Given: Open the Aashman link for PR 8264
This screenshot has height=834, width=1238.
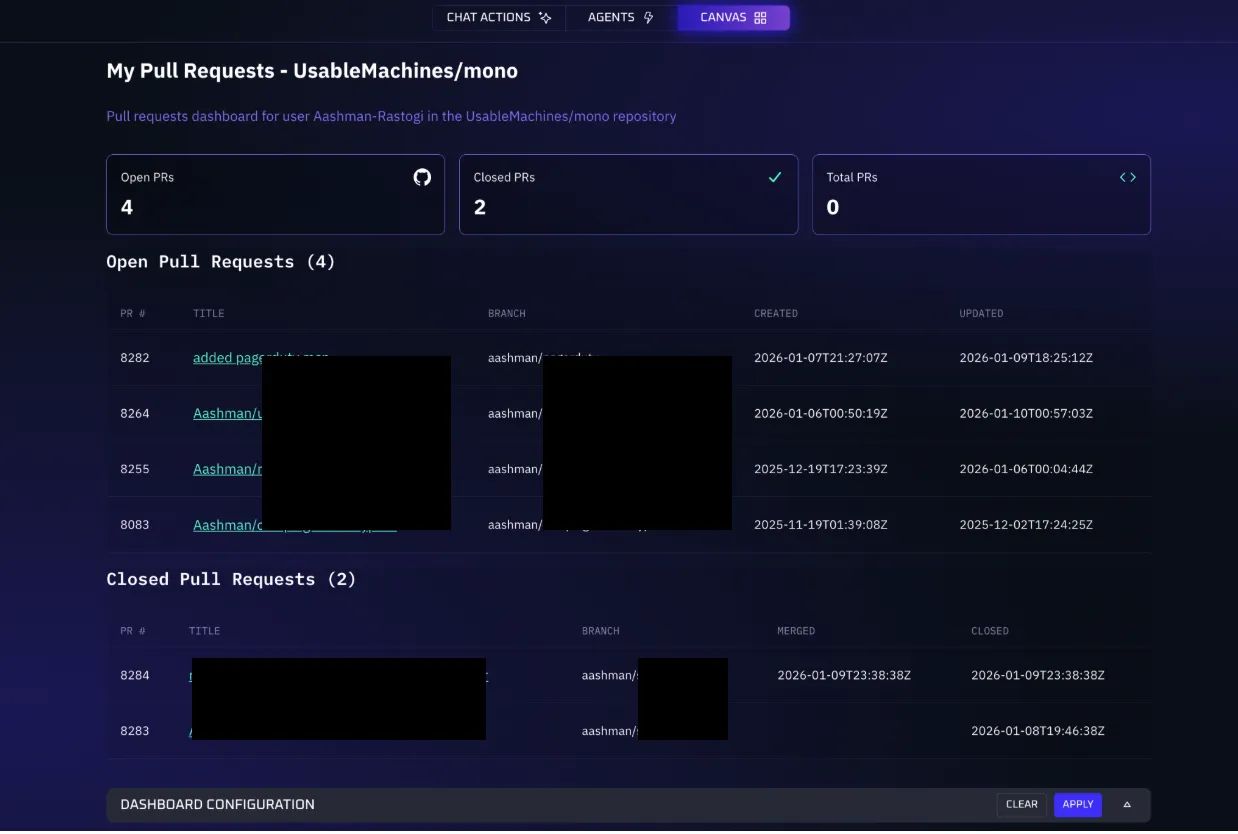Looking at the screenshot, I should pos(226,413).
